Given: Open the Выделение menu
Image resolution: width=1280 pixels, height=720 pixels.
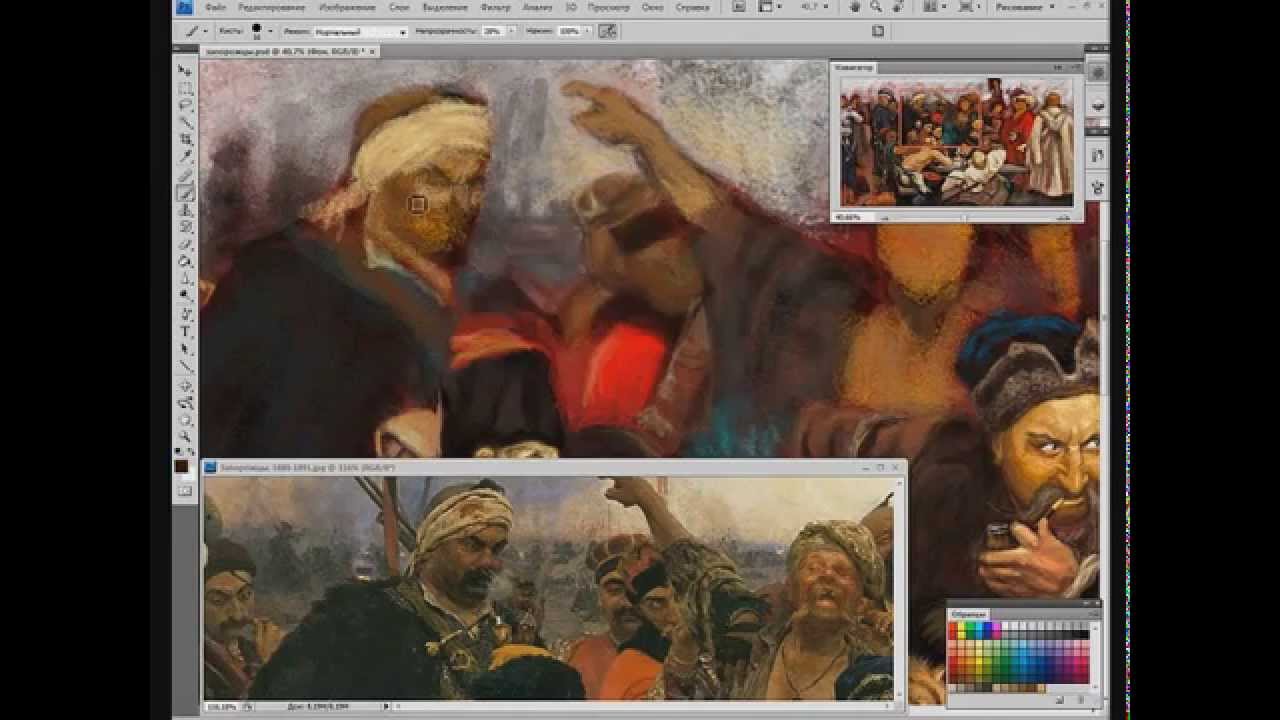Looking at the screenshot, I should [445, 7].
